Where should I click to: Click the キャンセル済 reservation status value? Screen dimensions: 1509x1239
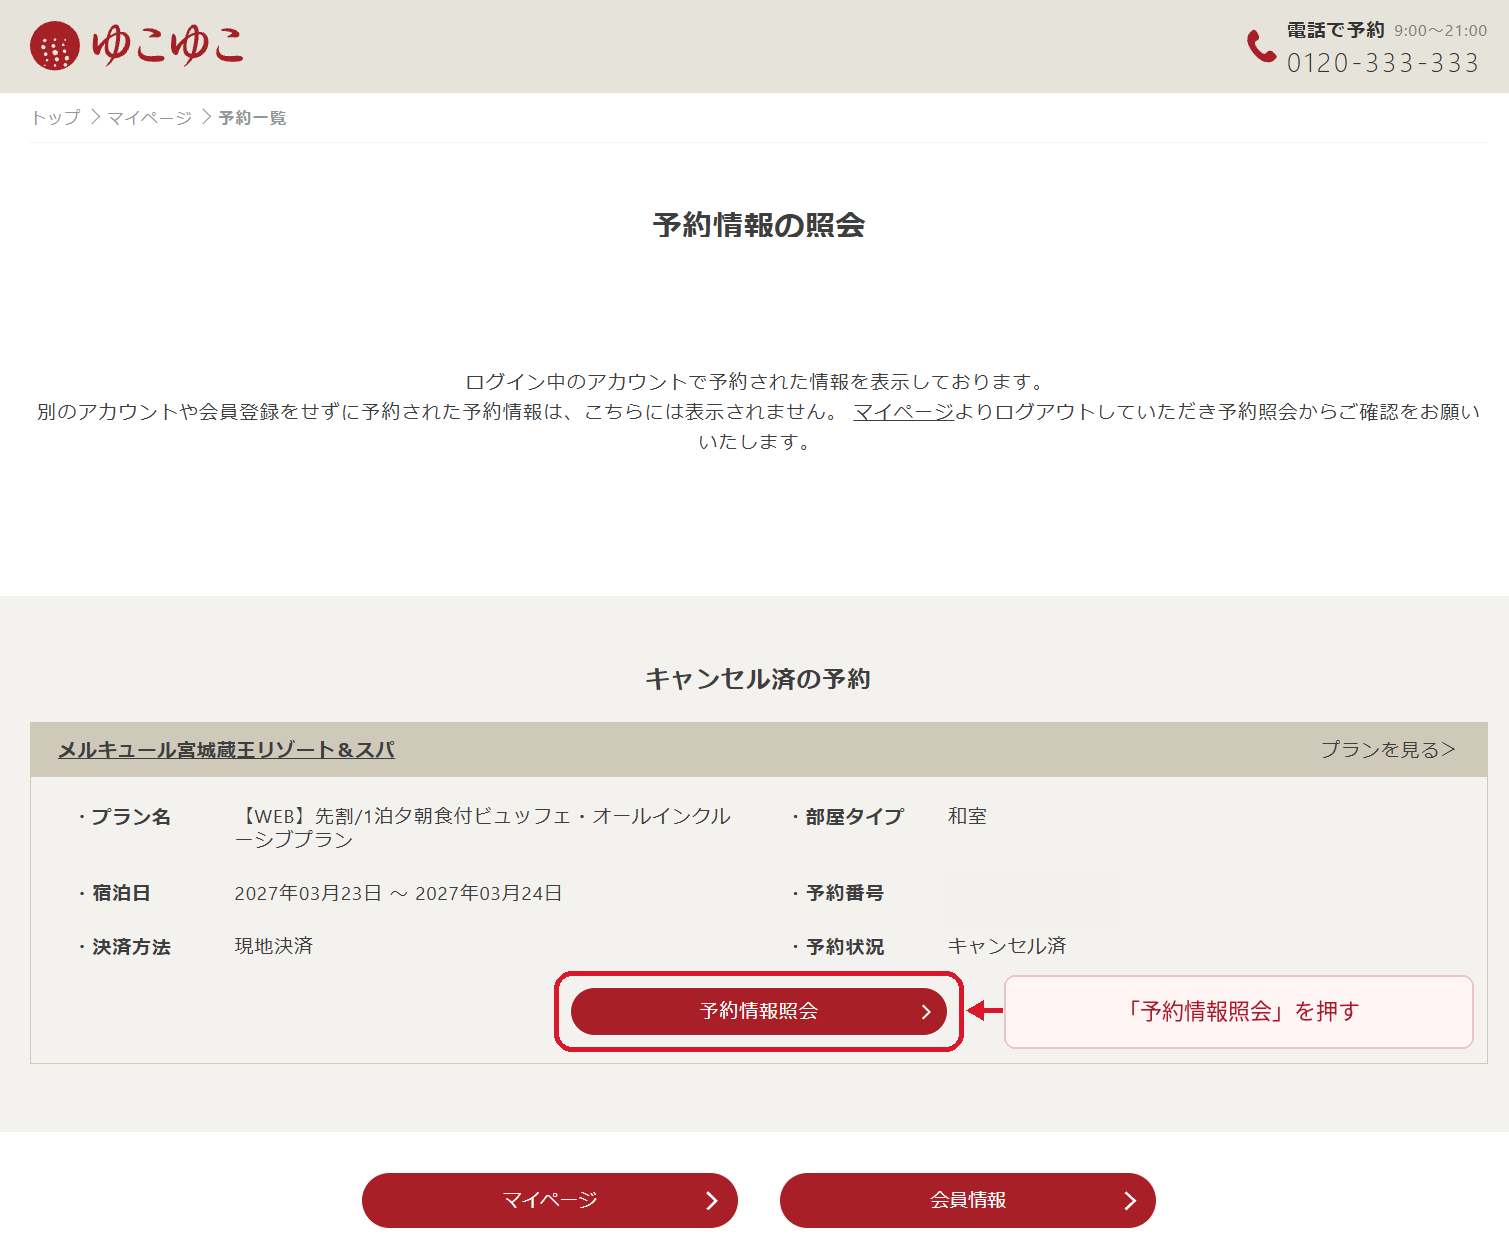[1007, 946]
